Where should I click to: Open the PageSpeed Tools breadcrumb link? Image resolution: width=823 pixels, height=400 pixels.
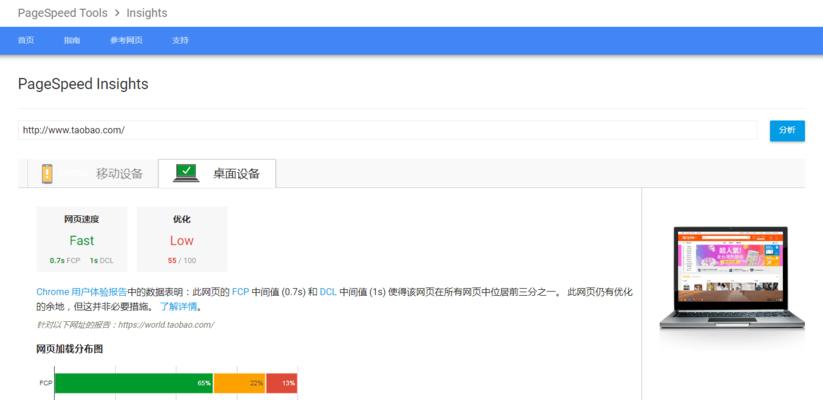point(62,13)
